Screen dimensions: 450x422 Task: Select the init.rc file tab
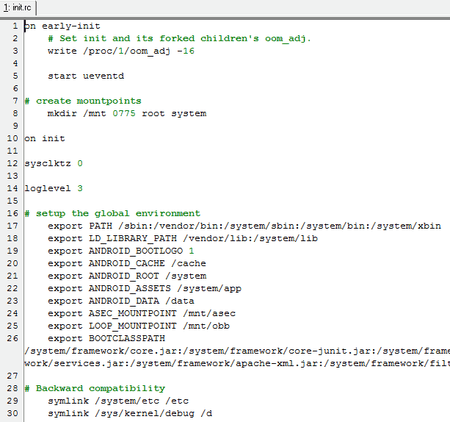pyautogui.click(x=18, y=7)
